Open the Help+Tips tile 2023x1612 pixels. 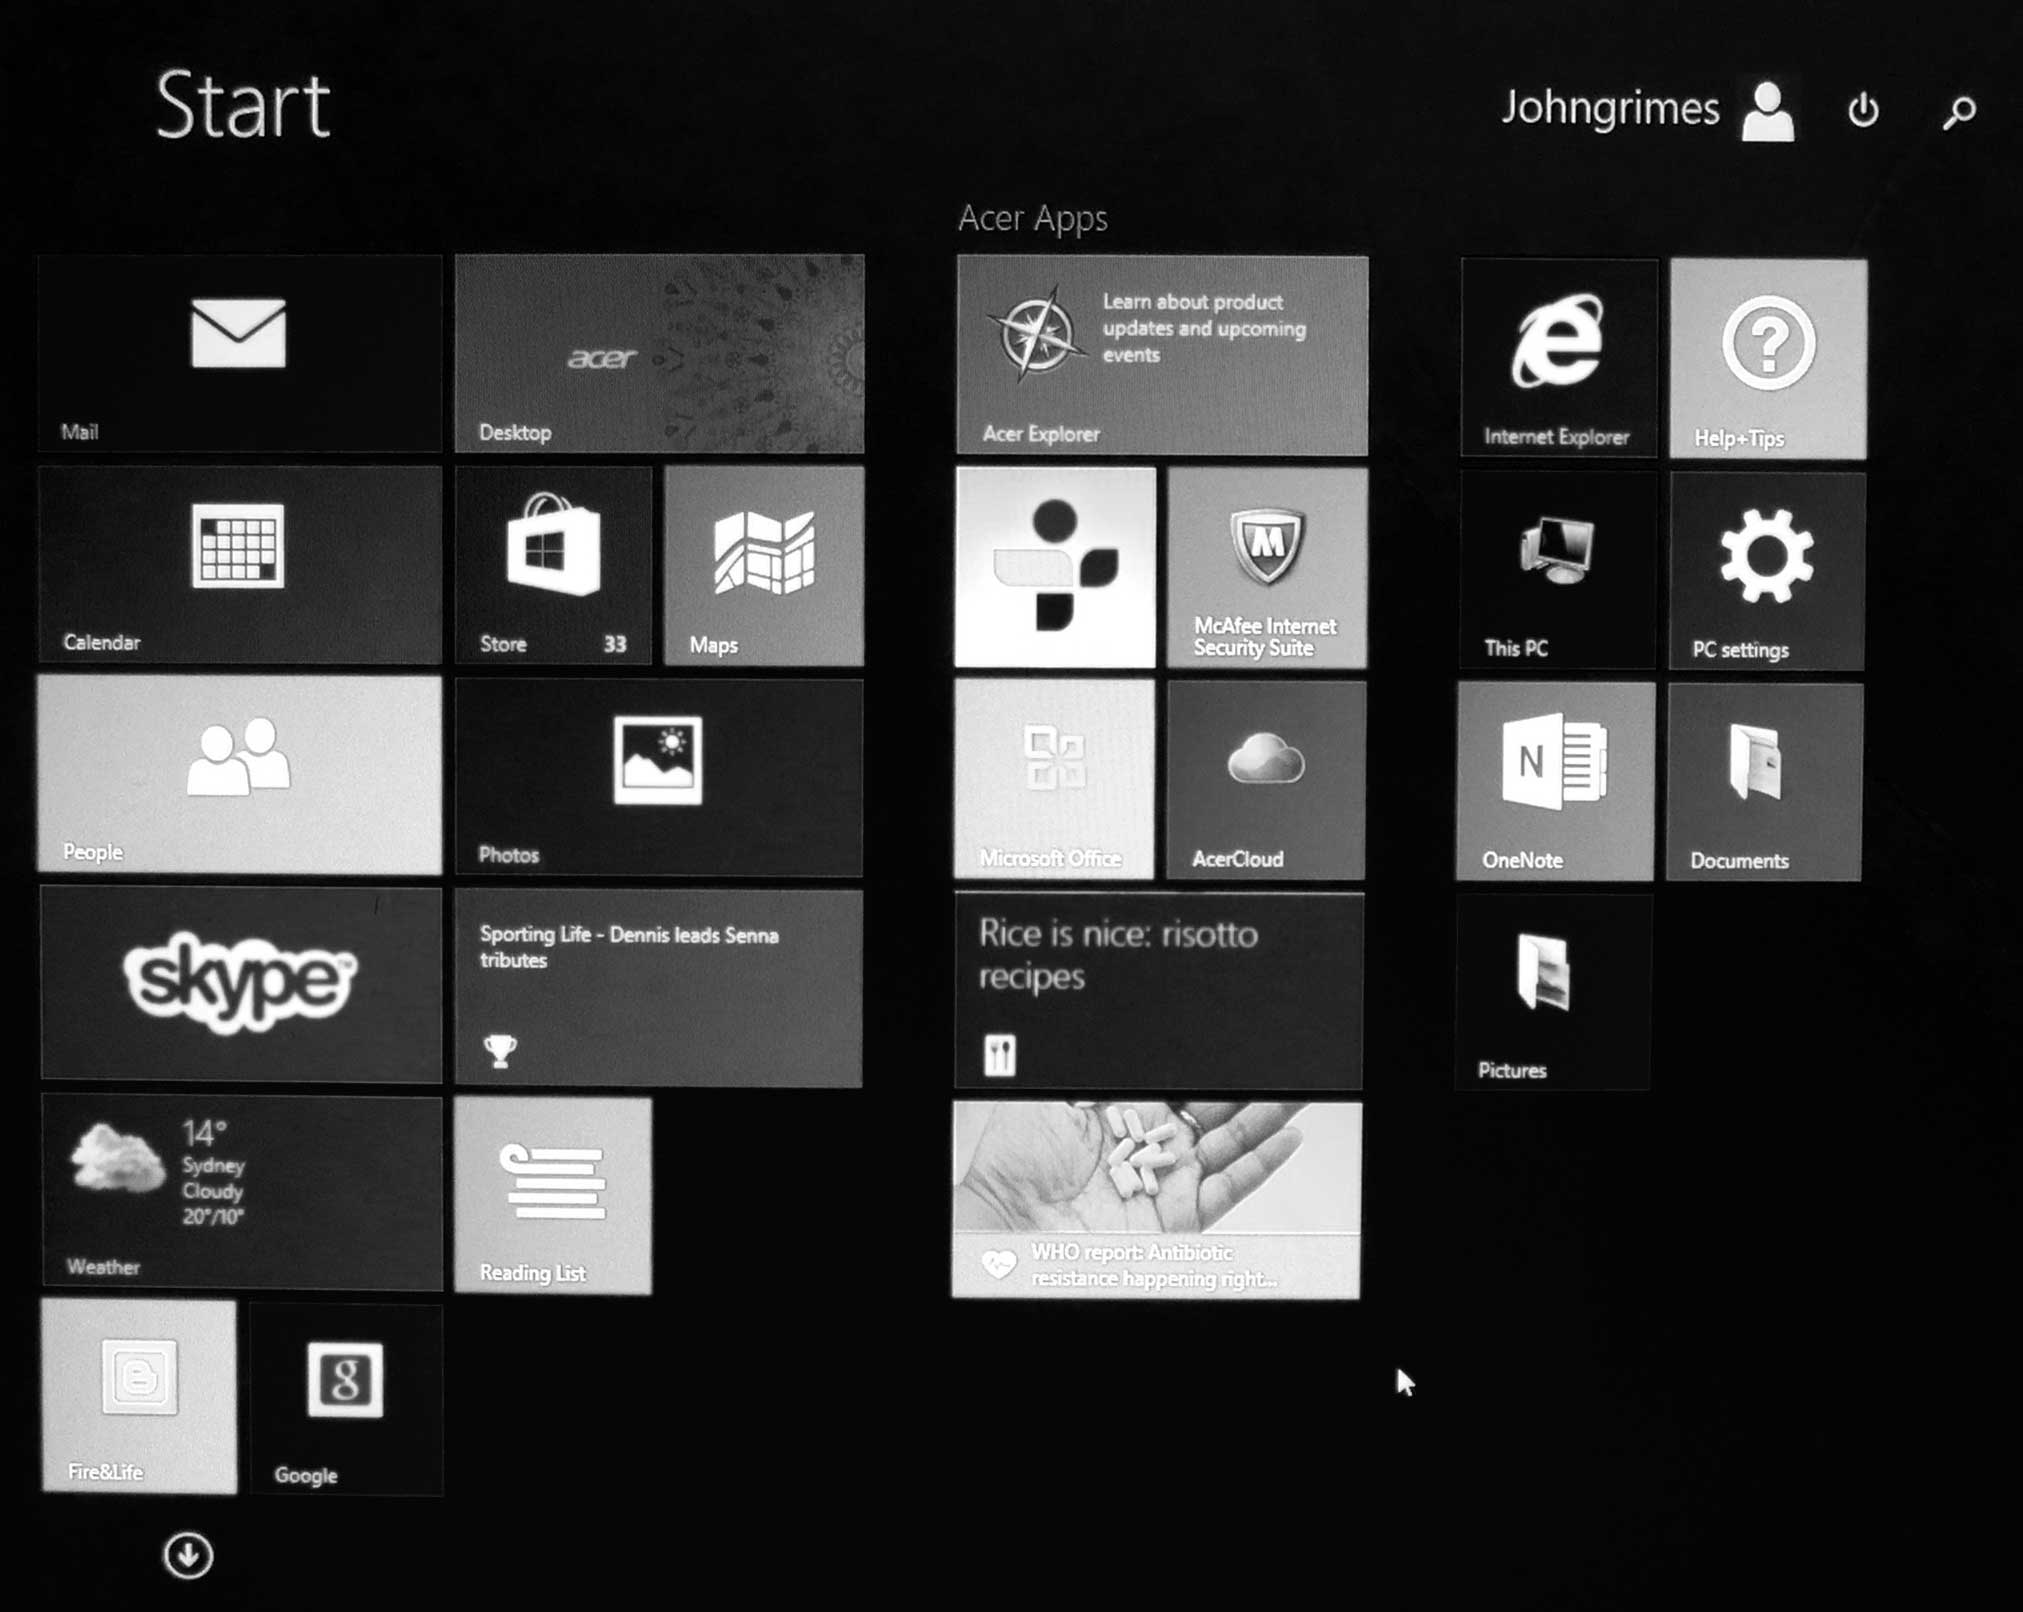(x=1768, y=358)
